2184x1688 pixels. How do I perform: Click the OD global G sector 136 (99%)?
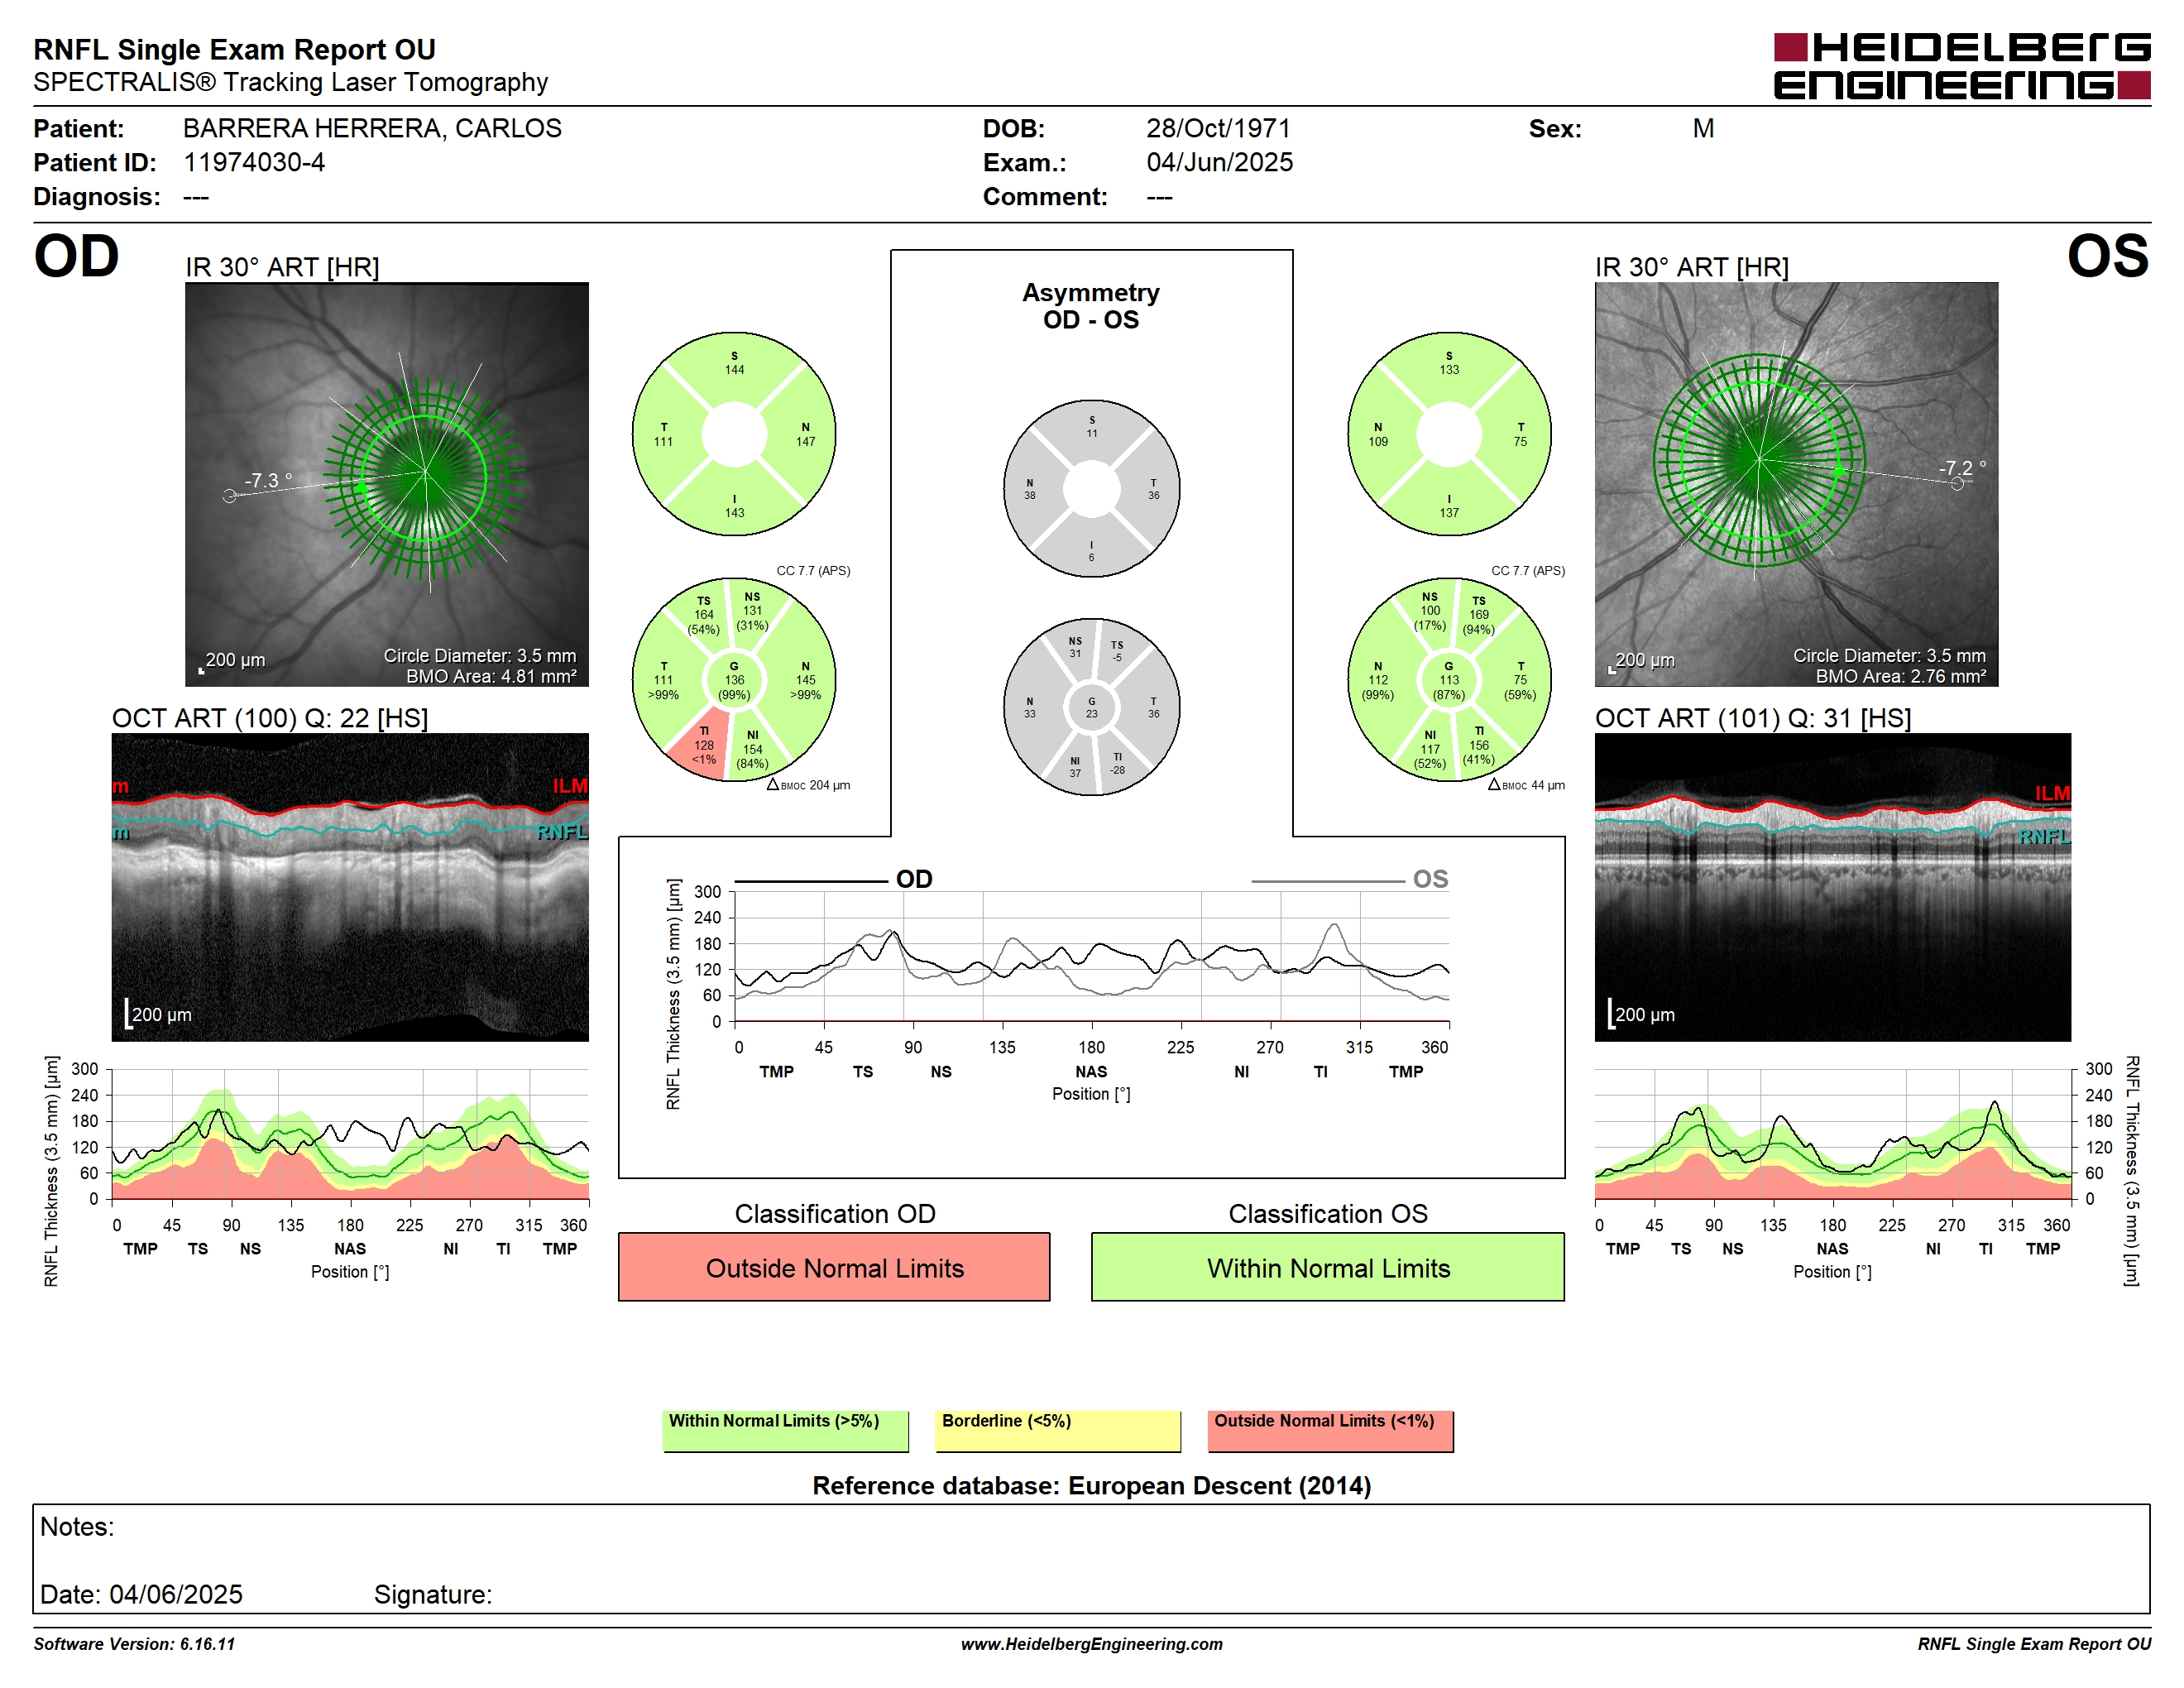(734, 680)
